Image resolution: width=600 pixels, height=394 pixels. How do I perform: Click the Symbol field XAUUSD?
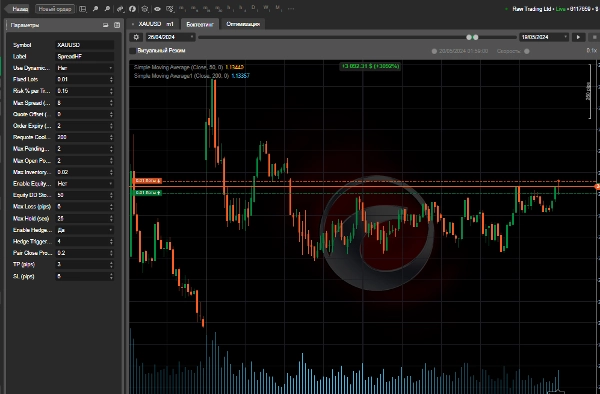(x=85, y=45)
